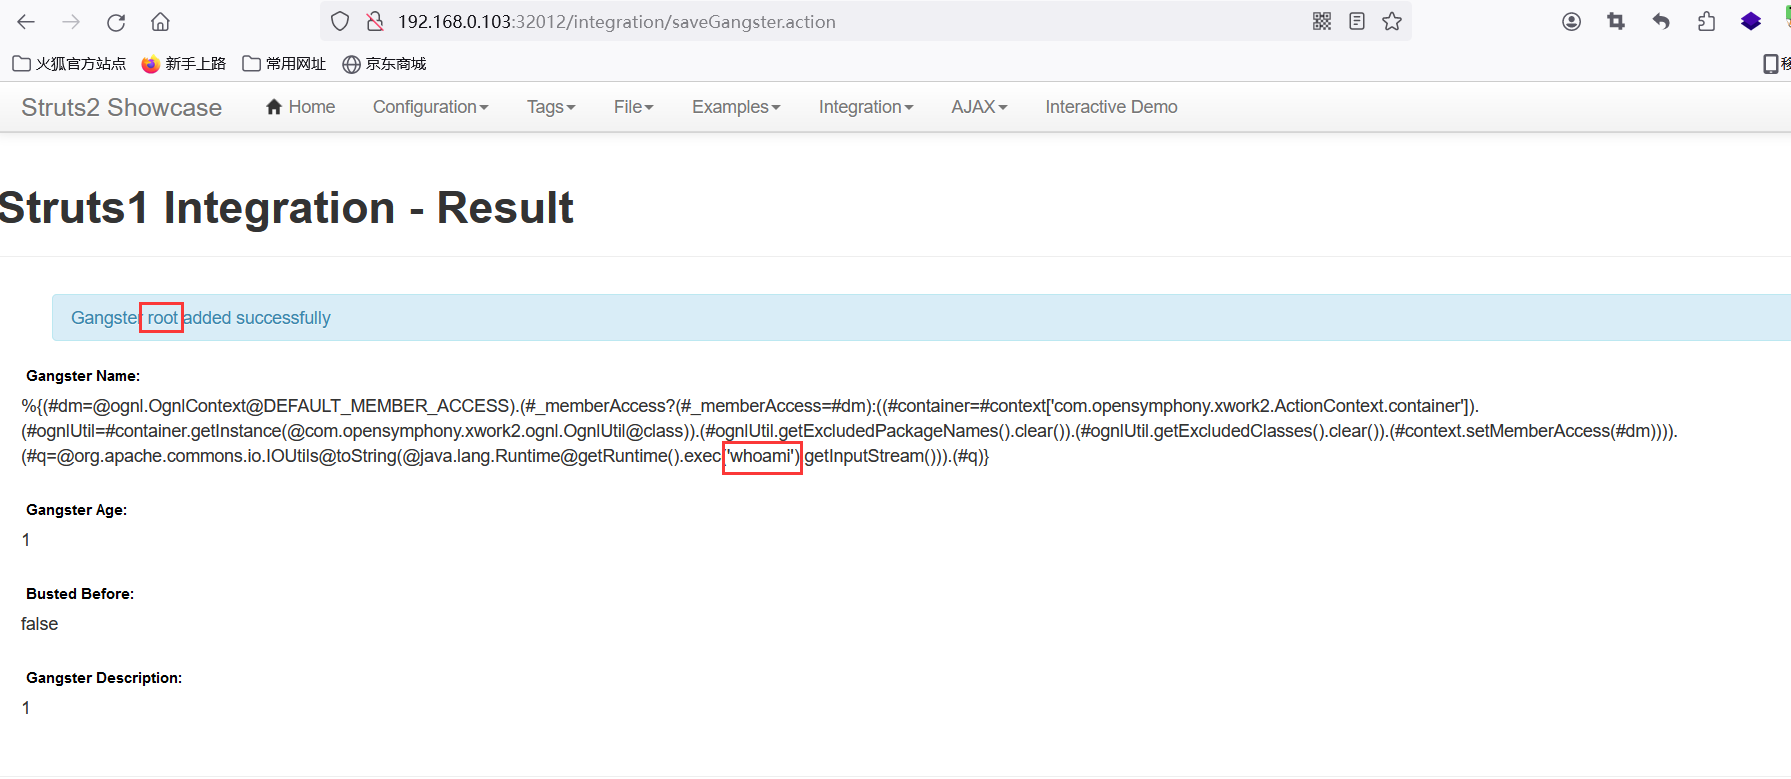Open the account profile icon

pyautogui.click(x=1572, y=21)
